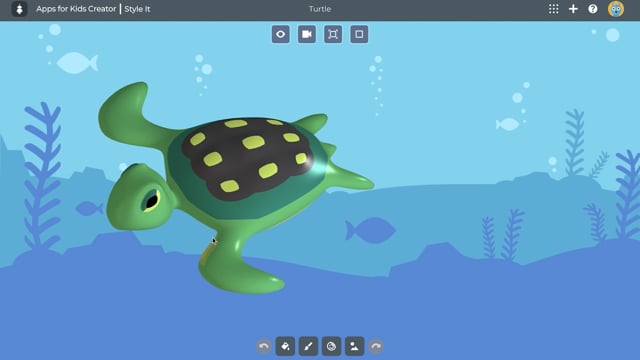640x360 pixels.
Task: Select the video camera tool
Action: click(x=307, y=34)
